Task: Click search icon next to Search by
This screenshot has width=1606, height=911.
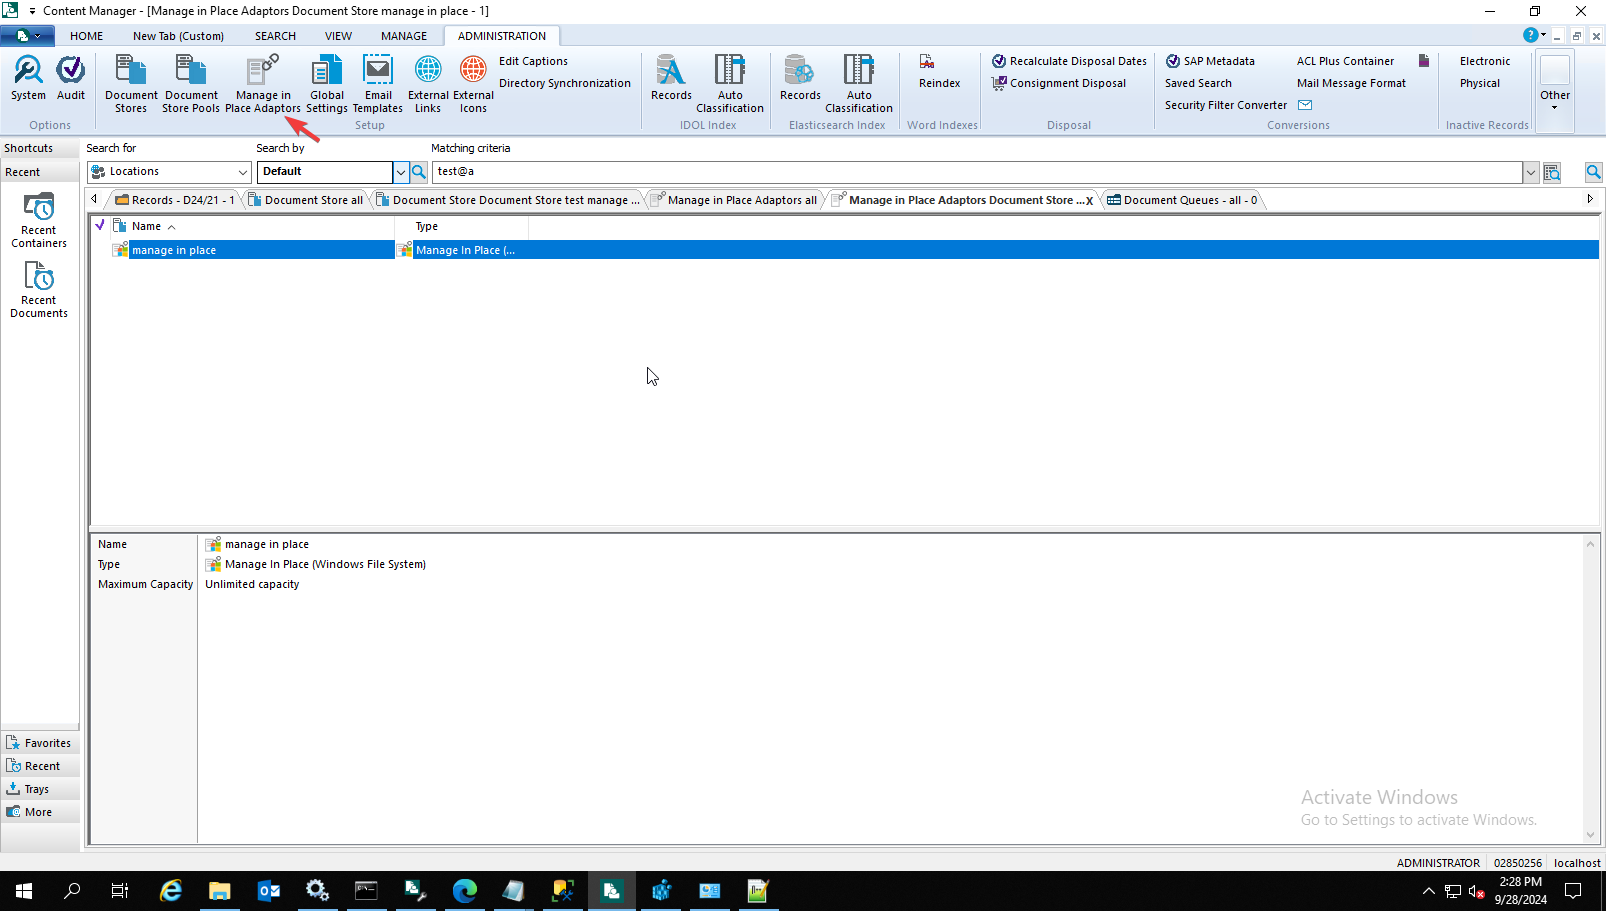Action: point(419,172)
